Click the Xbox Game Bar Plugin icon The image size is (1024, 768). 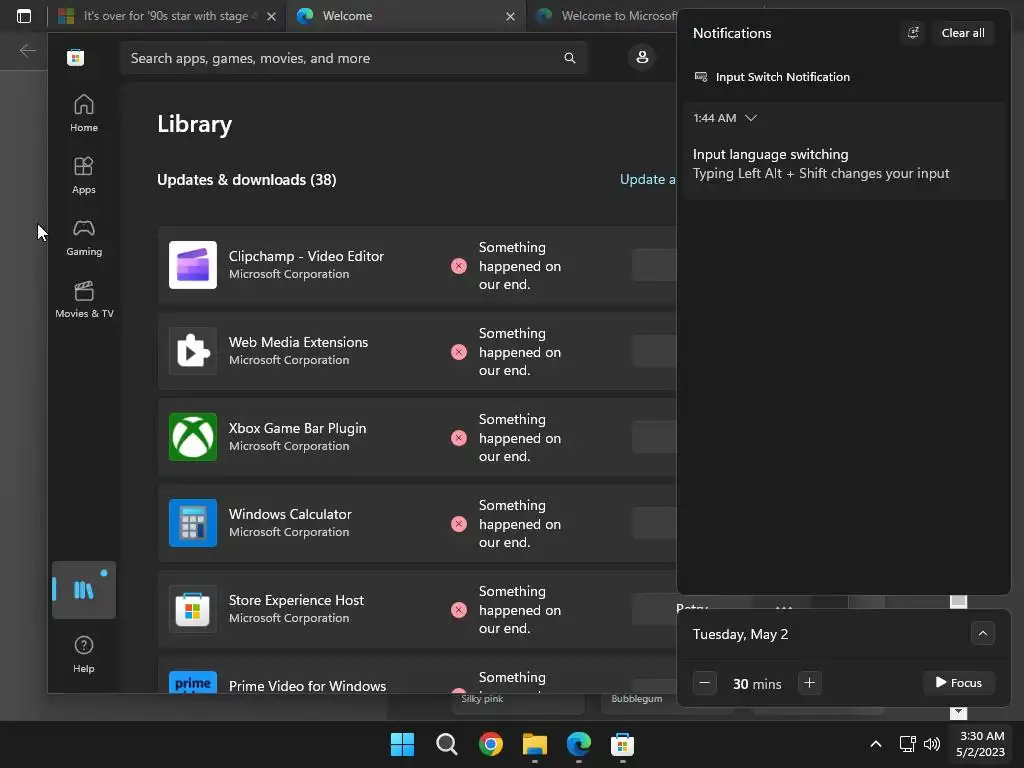193,437
